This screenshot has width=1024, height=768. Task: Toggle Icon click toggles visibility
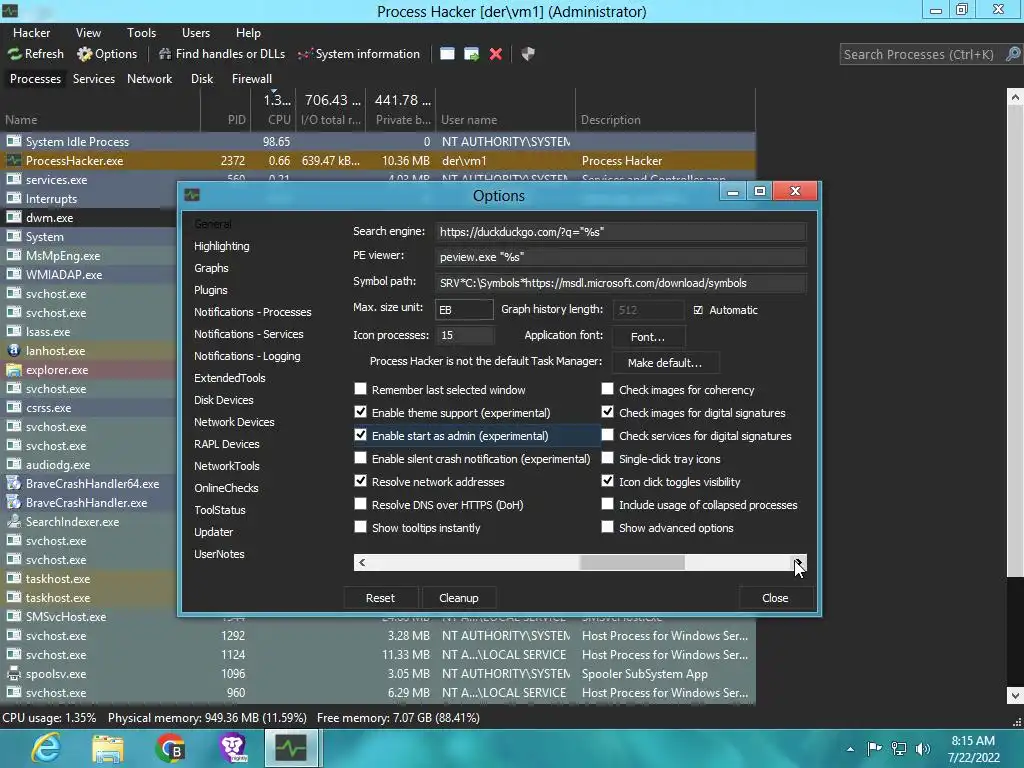coord(607,481)
